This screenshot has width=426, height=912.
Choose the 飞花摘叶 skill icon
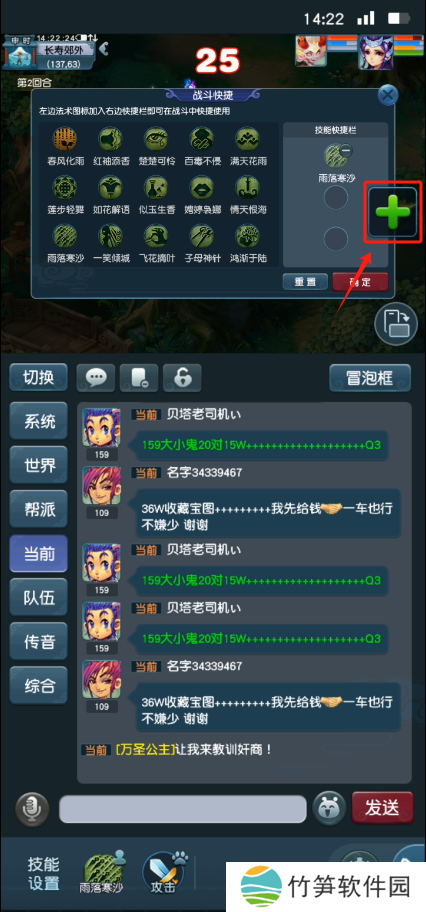coord(156,235)
